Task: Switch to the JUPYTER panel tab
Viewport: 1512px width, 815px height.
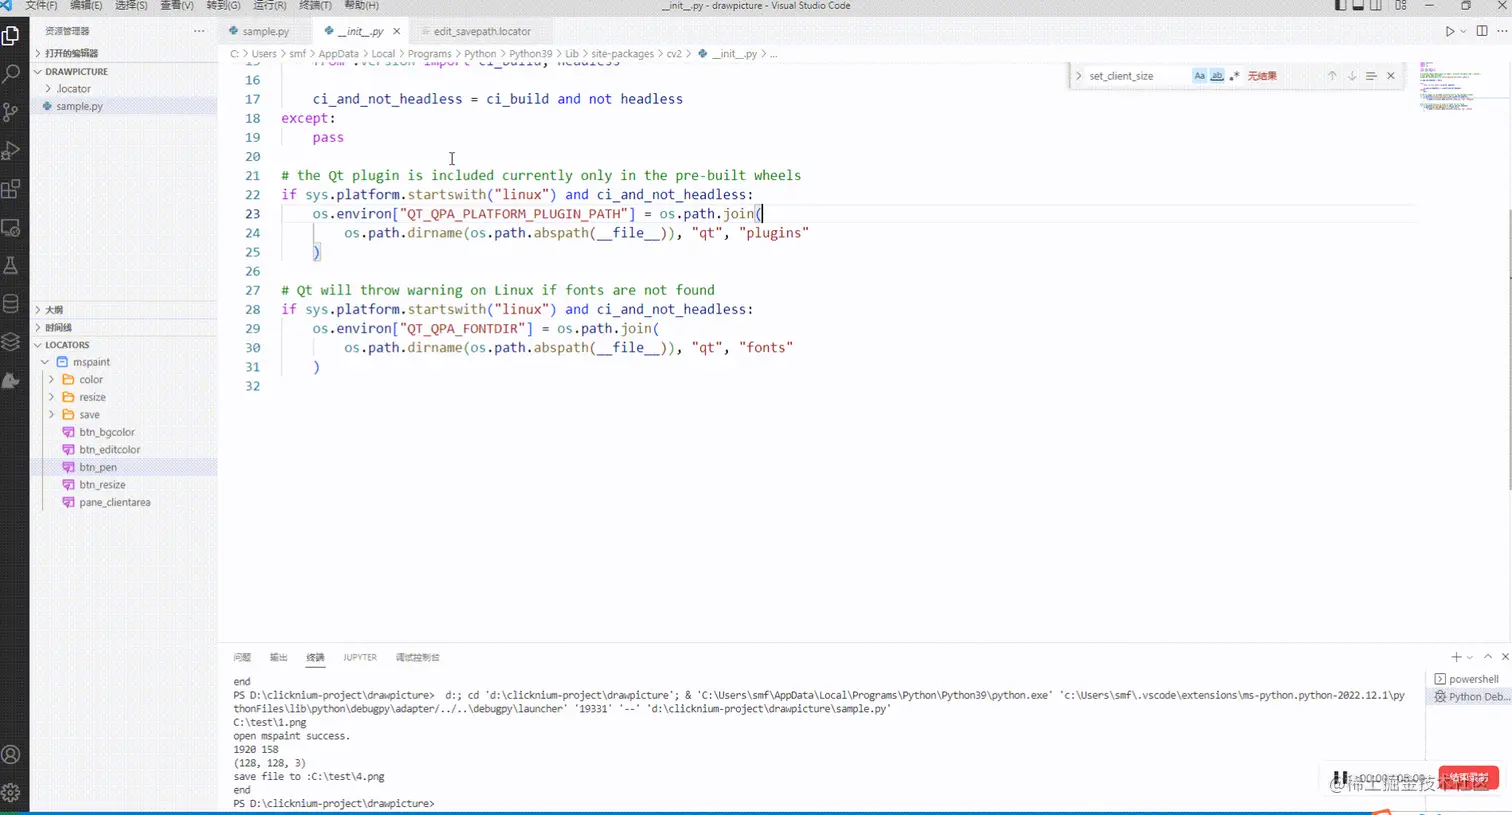Action: tap(360, 658)
